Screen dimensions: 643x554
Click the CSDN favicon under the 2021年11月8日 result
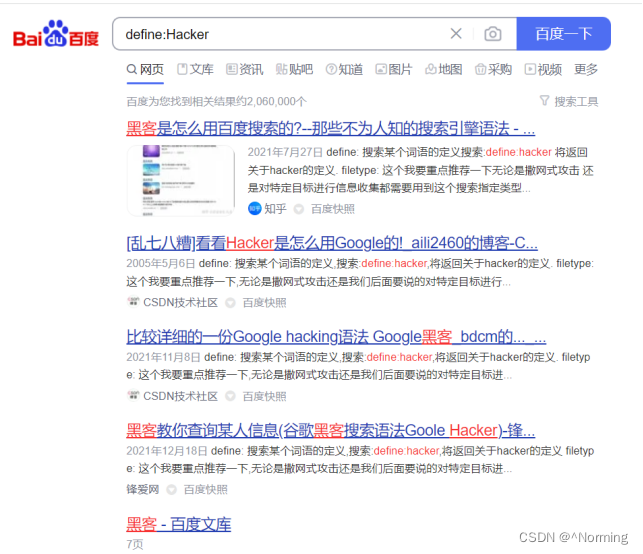[133, 396]
